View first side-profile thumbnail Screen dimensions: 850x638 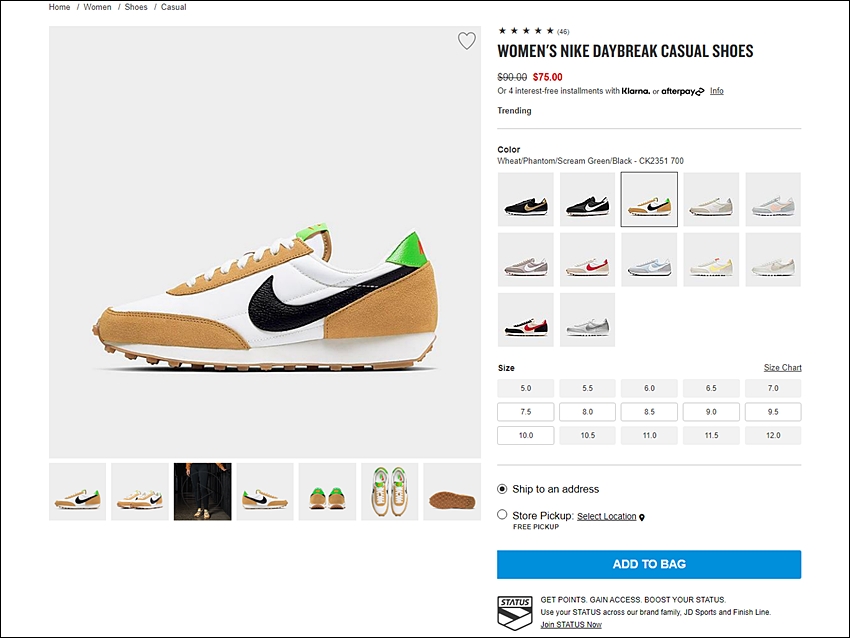click(x=78, y=492)
